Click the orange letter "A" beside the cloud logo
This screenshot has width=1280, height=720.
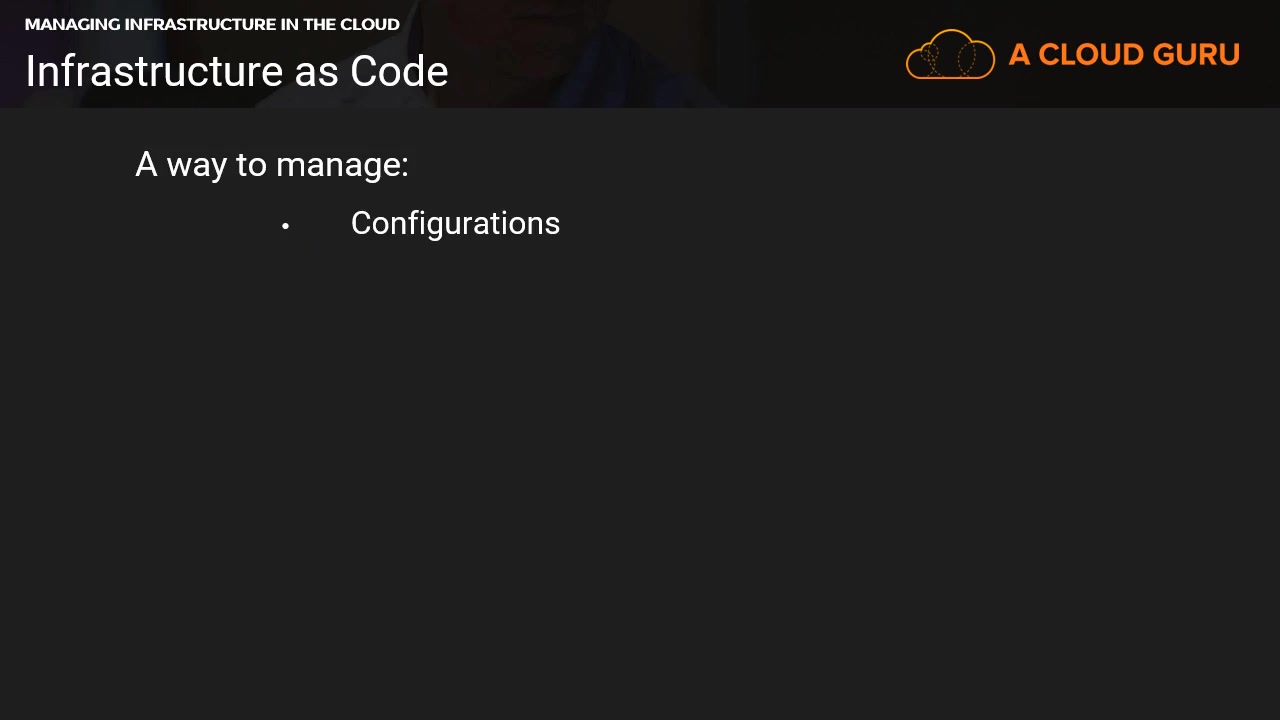[x=1019, y=55]
